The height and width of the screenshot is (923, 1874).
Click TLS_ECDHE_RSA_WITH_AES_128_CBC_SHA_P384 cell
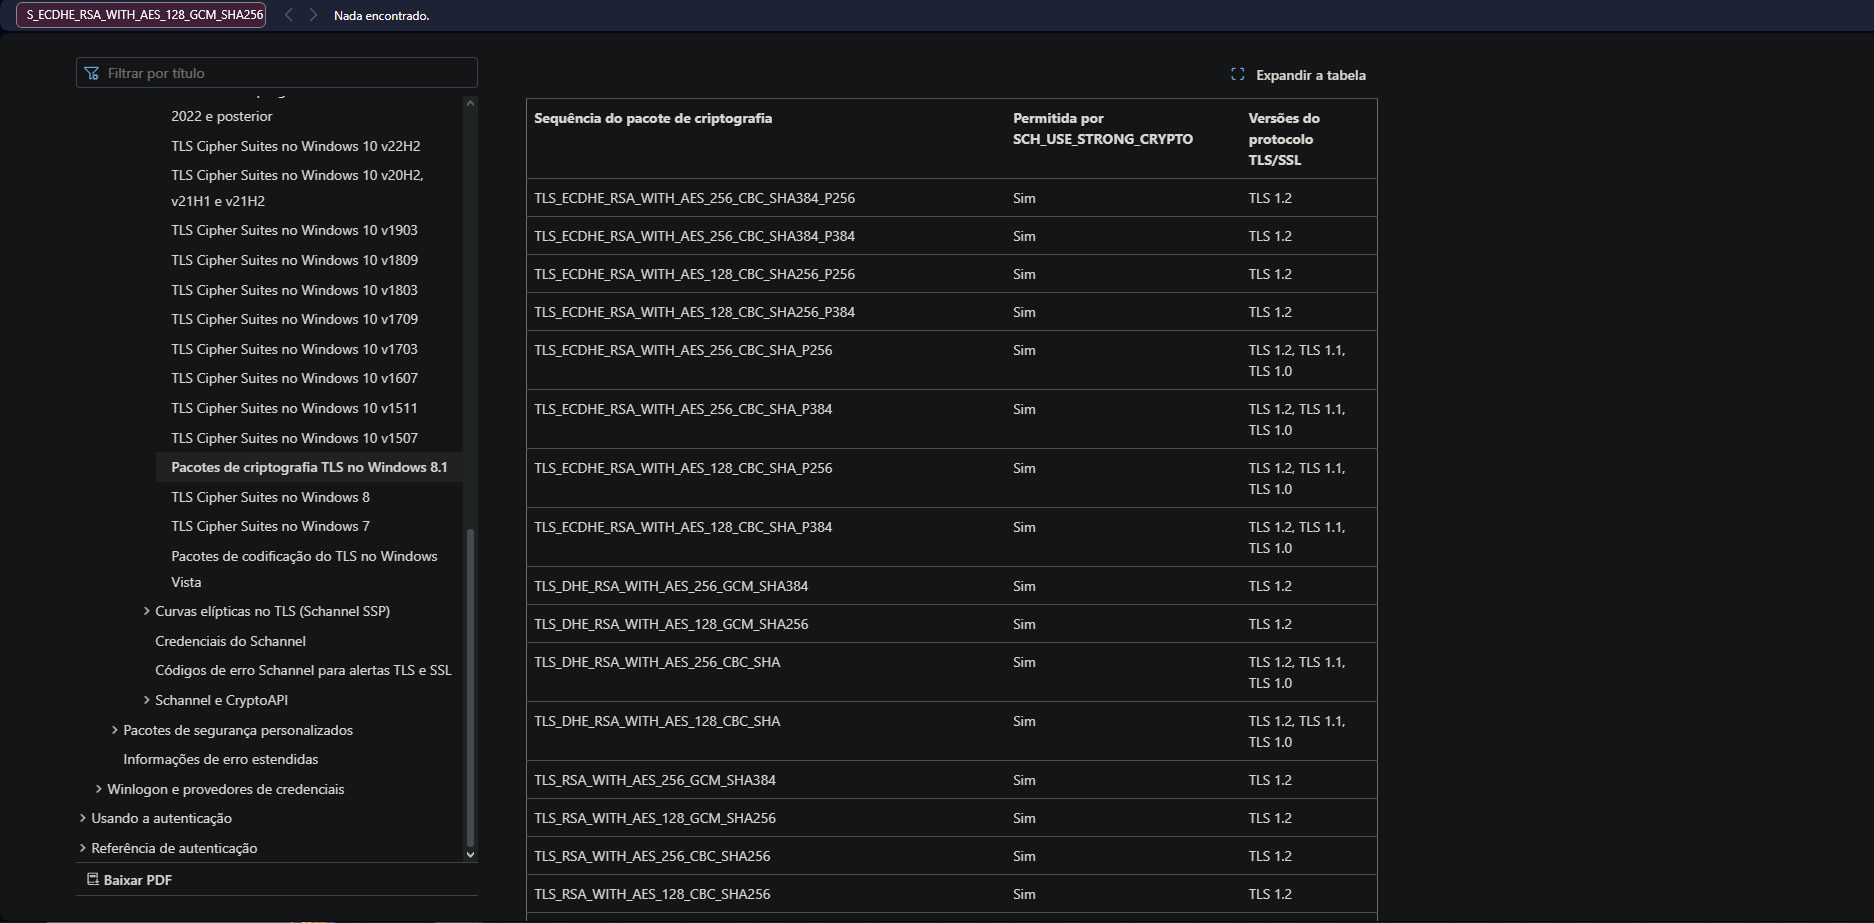[683, 527]
